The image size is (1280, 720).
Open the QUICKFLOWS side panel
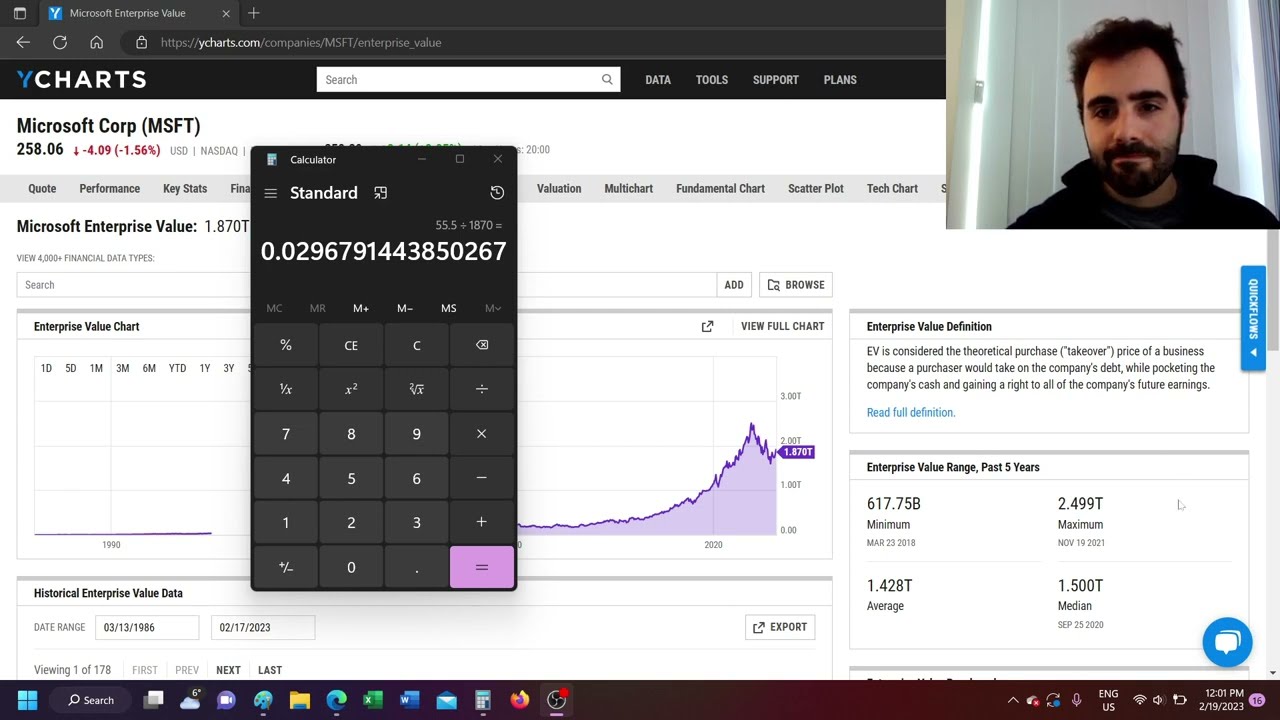coord(1253,318)
